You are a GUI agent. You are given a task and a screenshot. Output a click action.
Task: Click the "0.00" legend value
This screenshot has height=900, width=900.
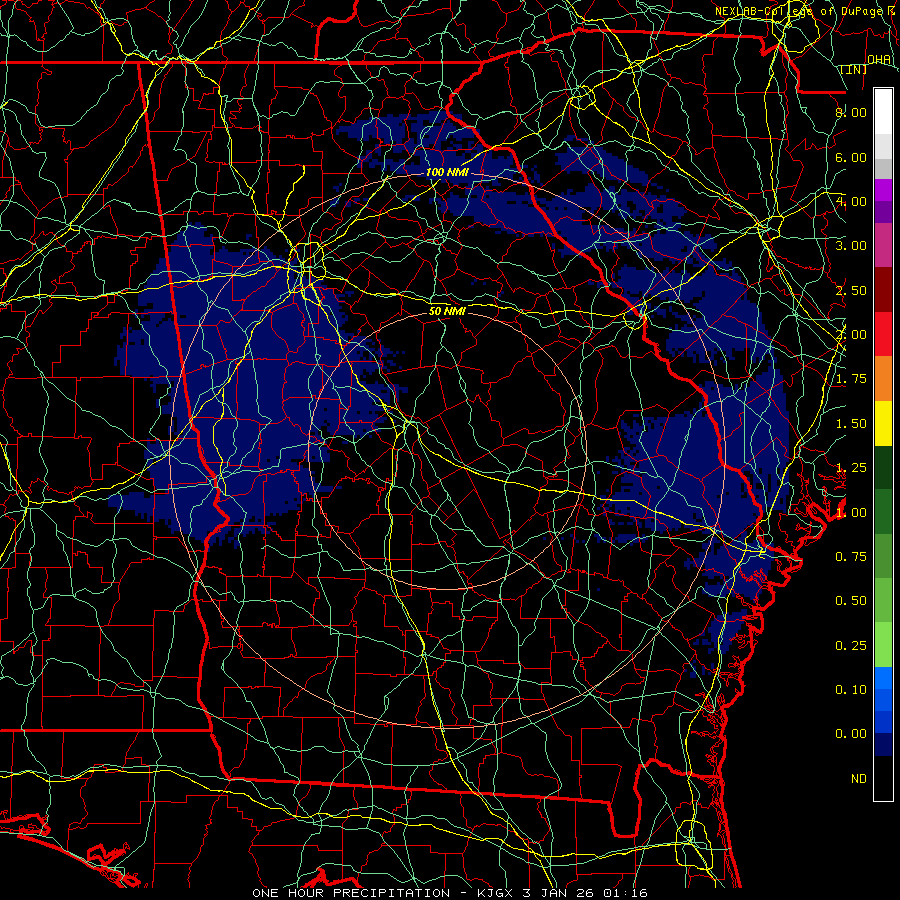click(851, 734)
